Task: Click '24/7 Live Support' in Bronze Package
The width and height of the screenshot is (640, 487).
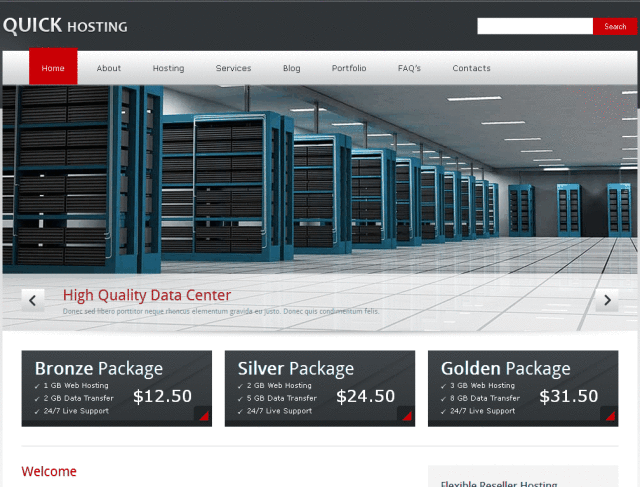Action: pyautogui.click(x=76, y=411)
